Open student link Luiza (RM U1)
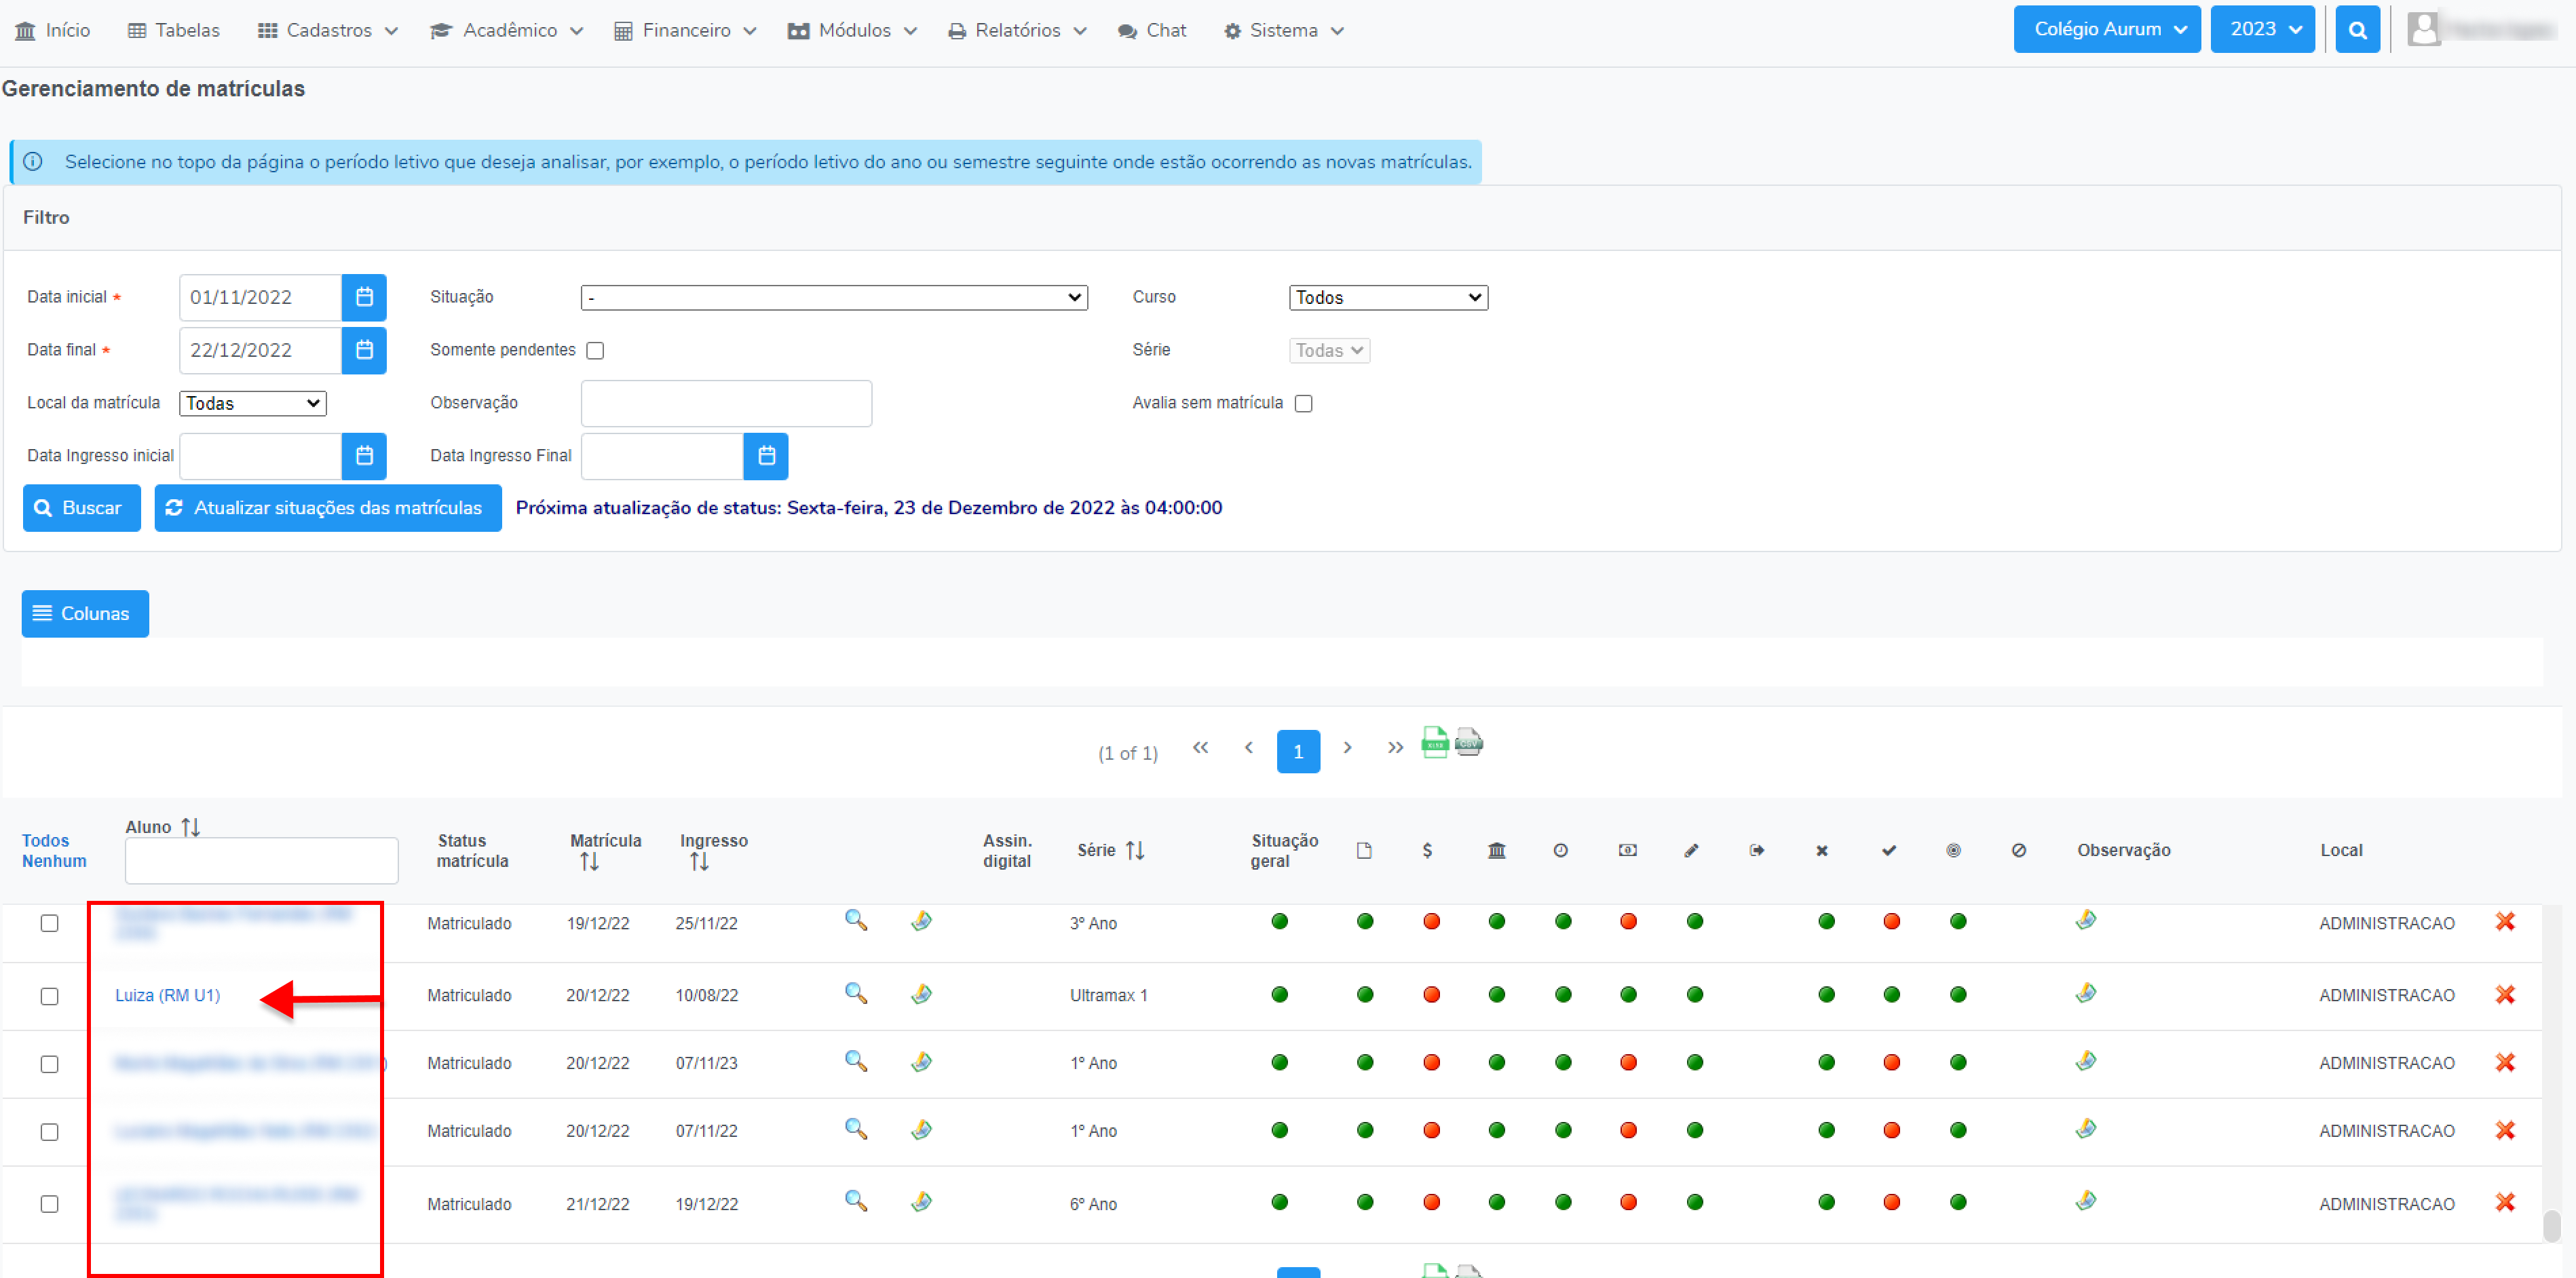 click(x=167, y=995)
